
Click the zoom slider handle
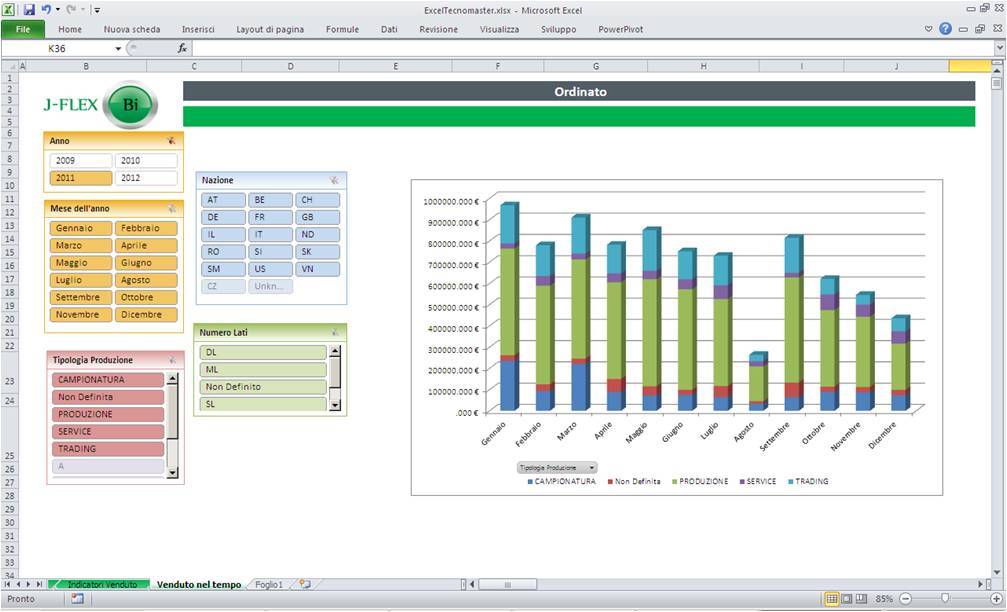pyautogui.click(x=945, y=599)
